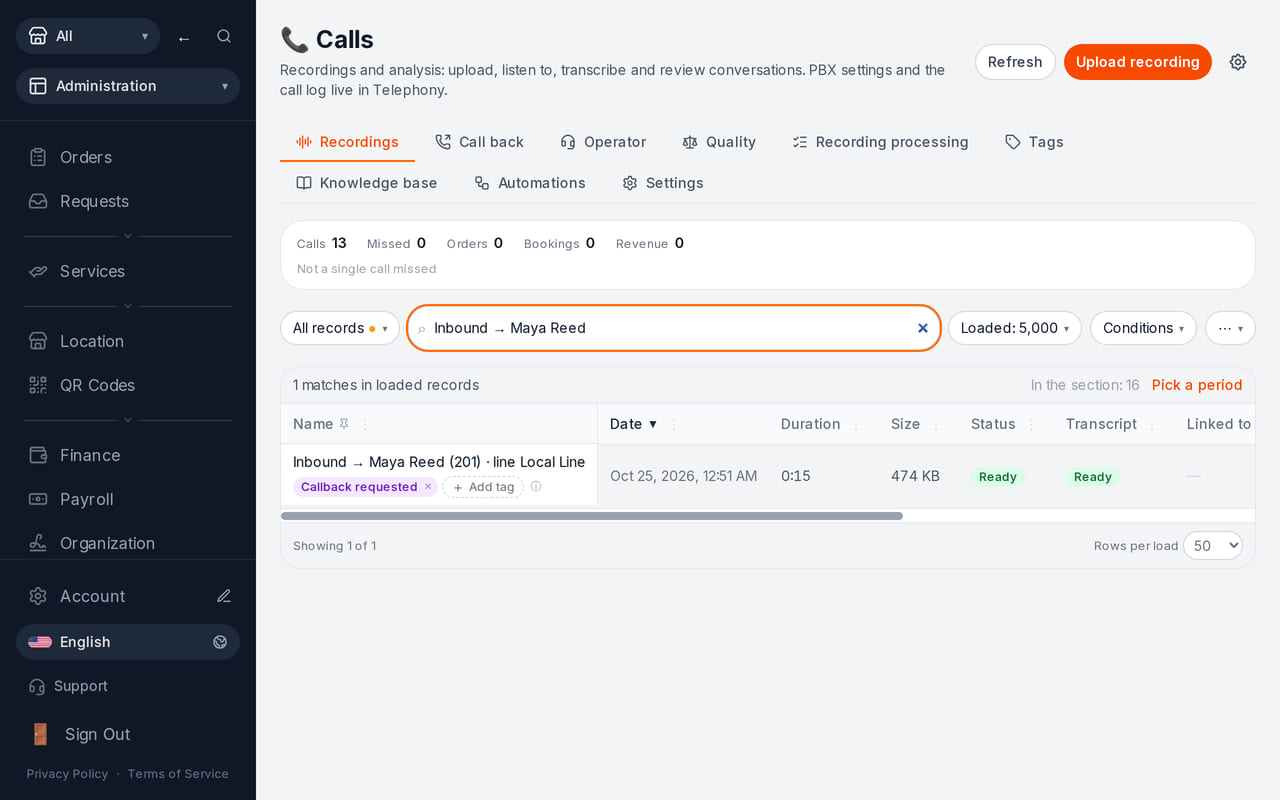The height and width of the screenshot is (800, 1280).
Task: Remove the Callback requested tag
Action: [x=428, y=487]
